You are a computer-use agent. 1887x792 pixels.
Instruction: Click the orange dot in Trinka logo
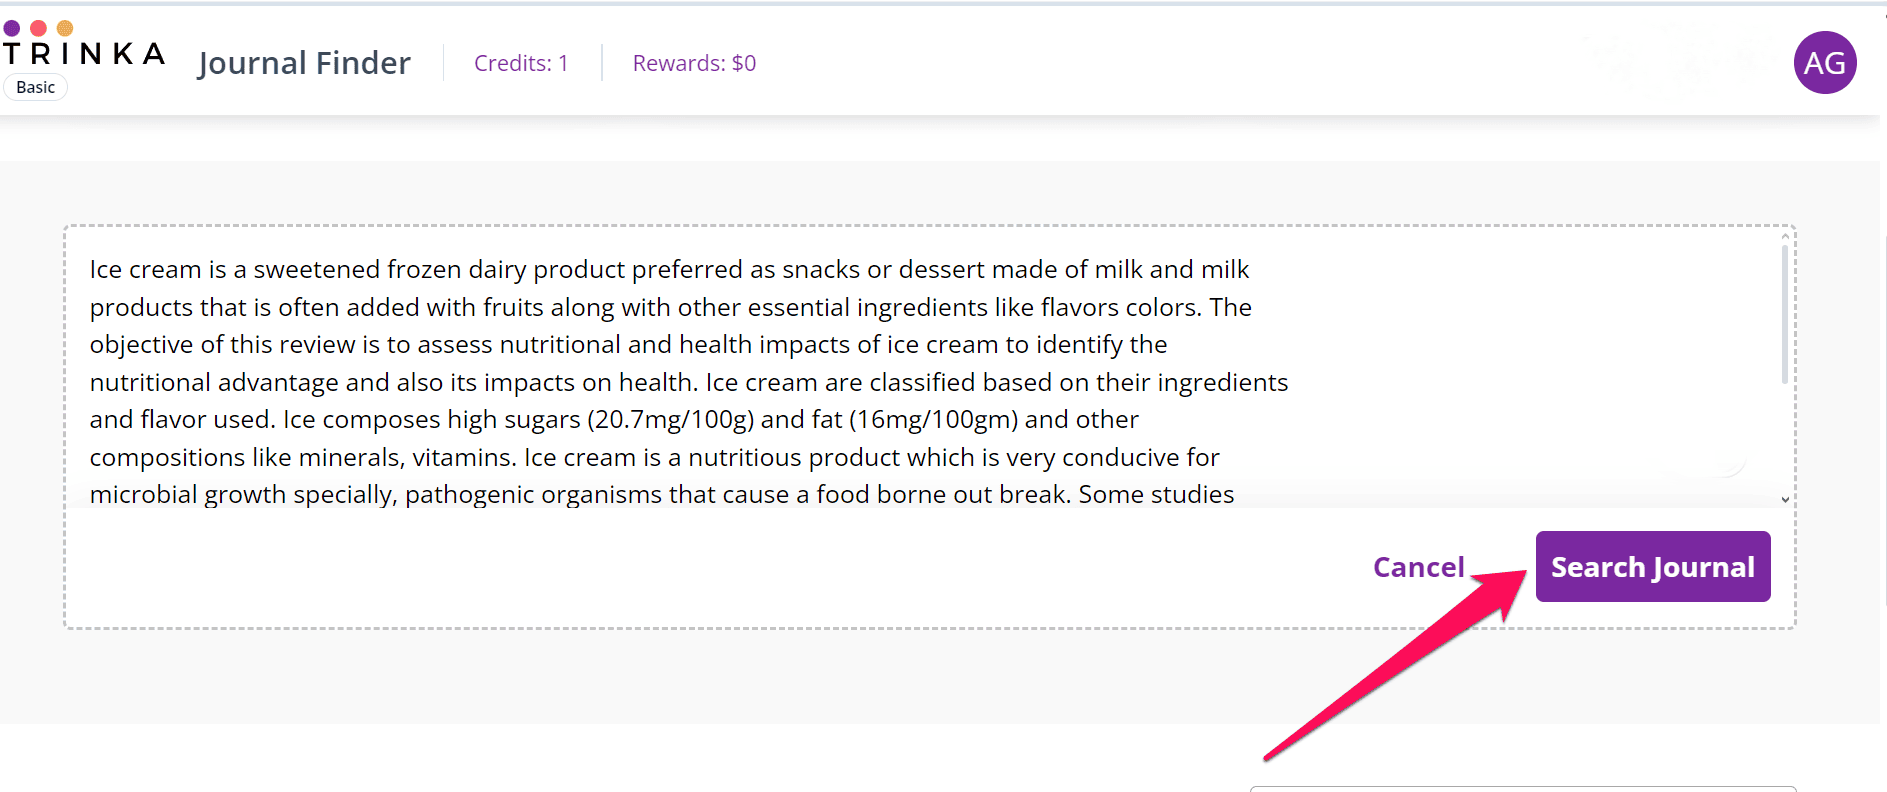pyautogui.click(x=65, y=28)
